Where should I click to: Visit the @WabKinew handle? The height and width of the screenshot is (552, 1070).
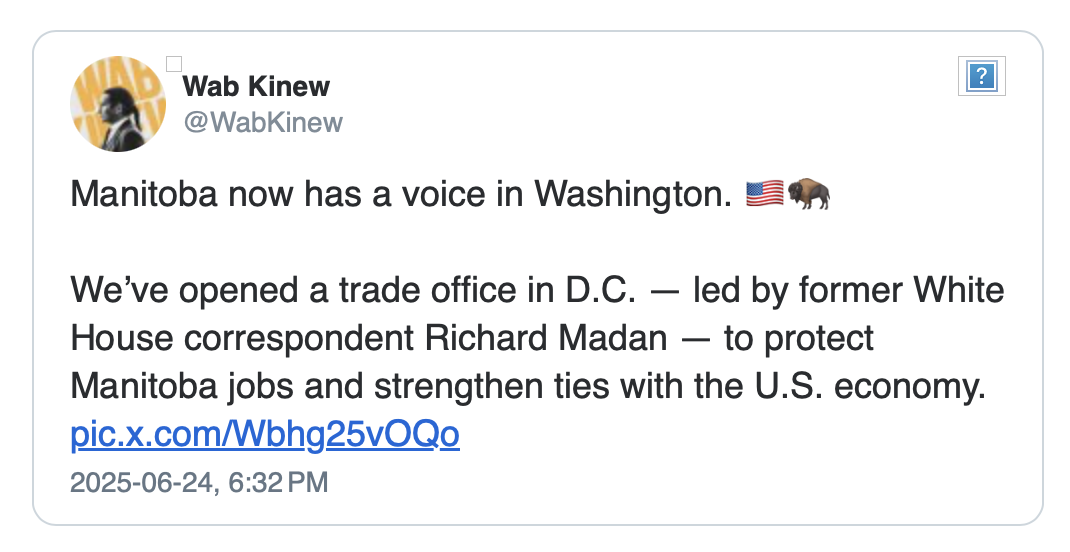coord(263,122)
